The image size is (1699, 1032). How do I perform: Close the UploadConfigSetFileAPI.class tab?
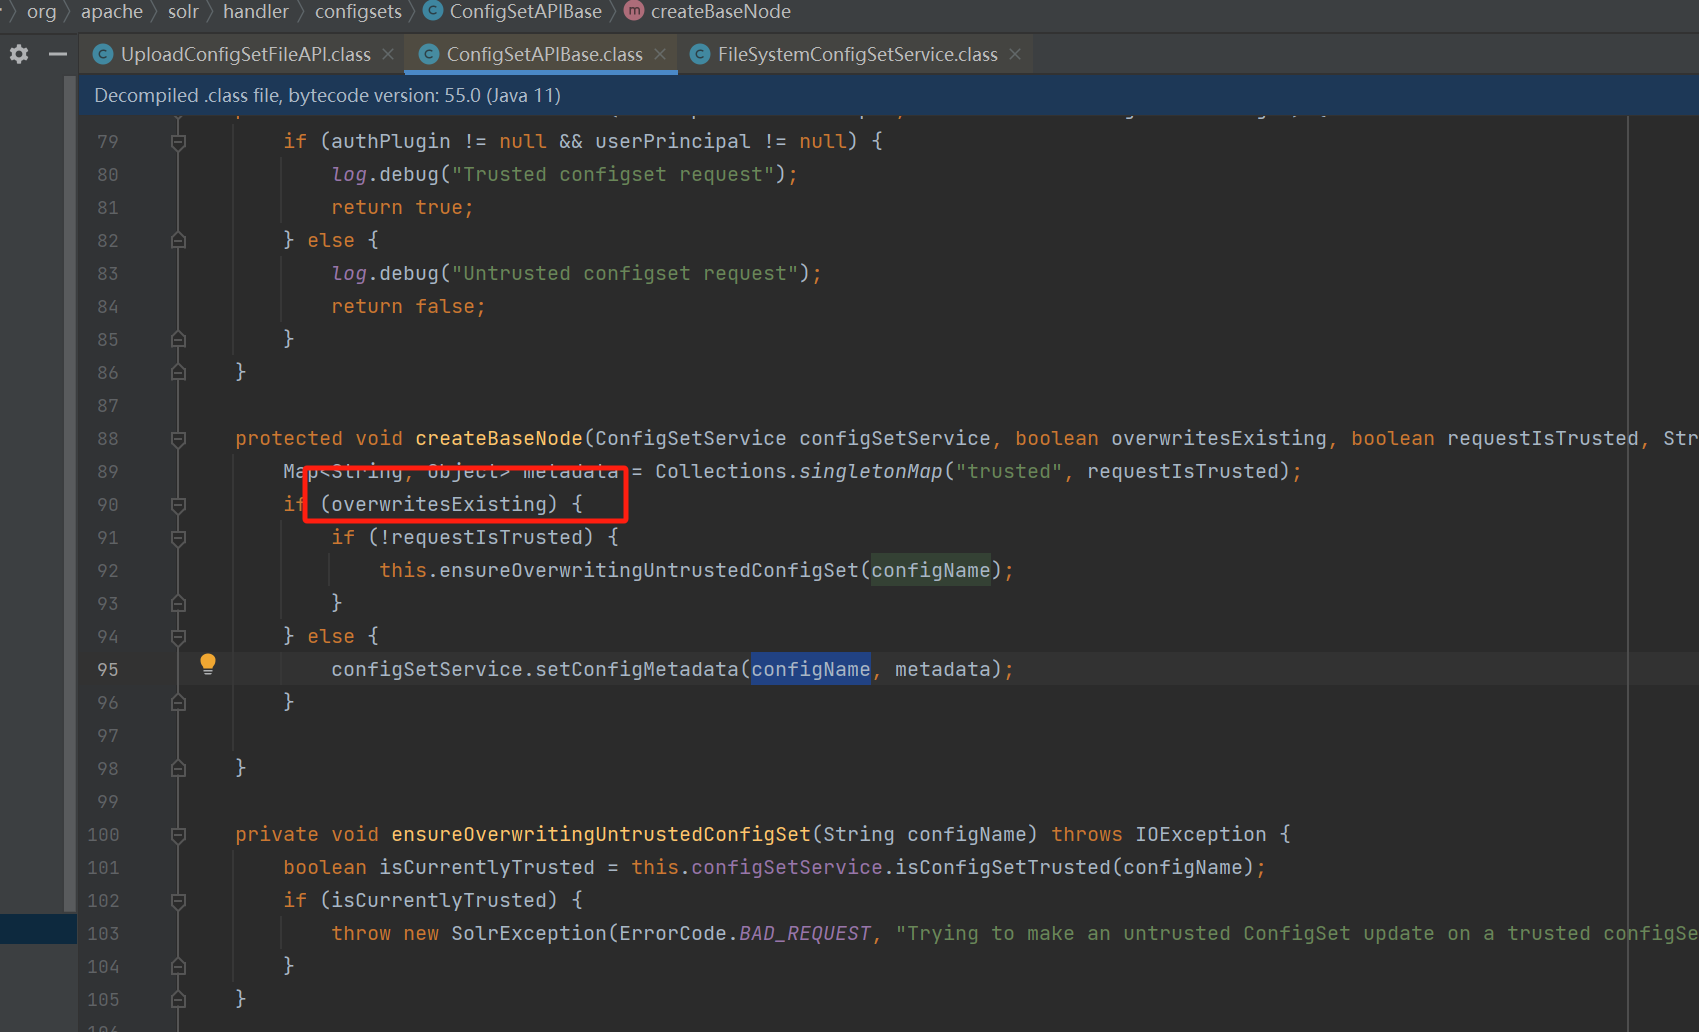coord(388,54)
